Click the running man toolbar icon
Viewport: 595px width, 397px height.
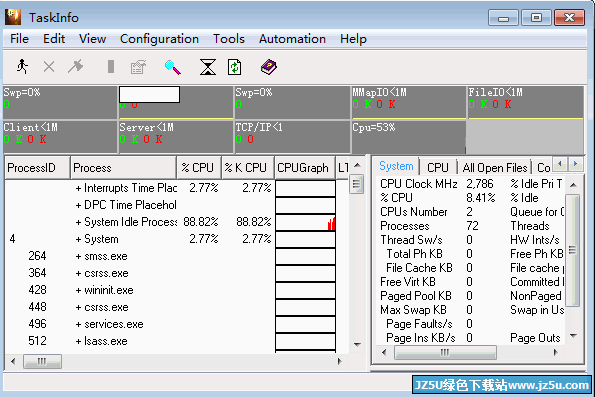[x=22, y=67]
